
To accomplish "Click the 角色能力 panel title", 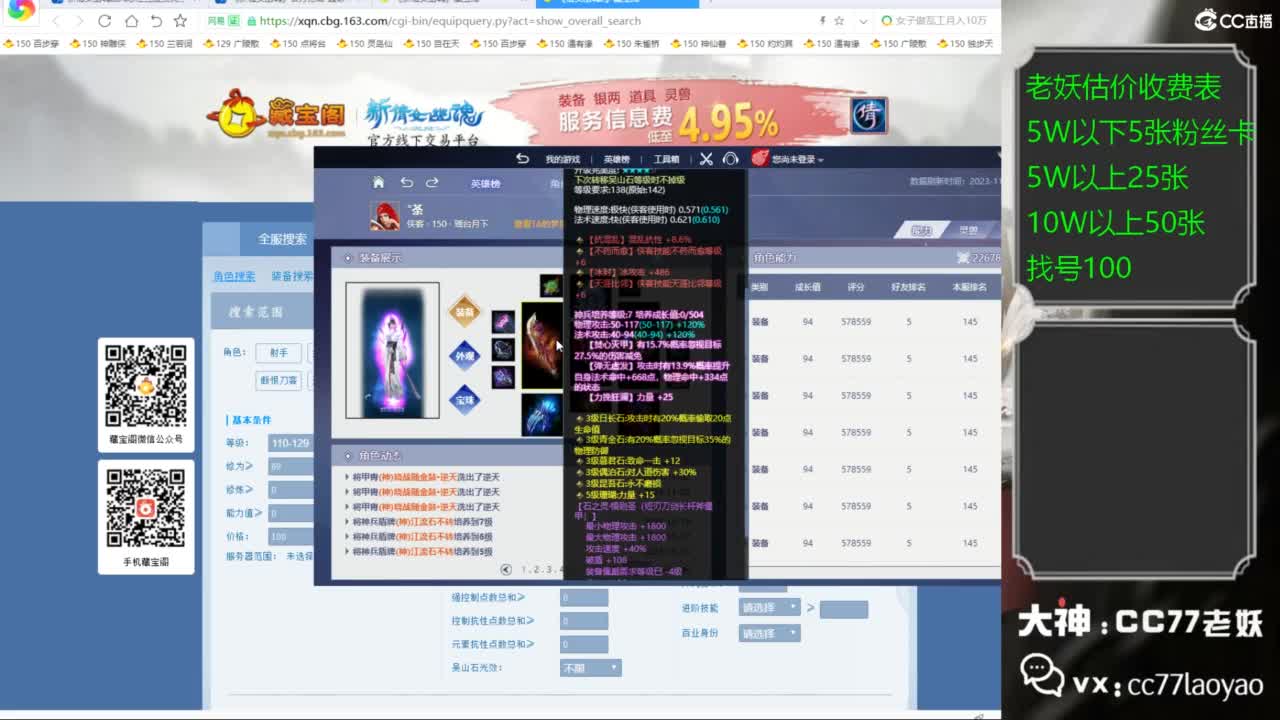I will pos(775,258).
